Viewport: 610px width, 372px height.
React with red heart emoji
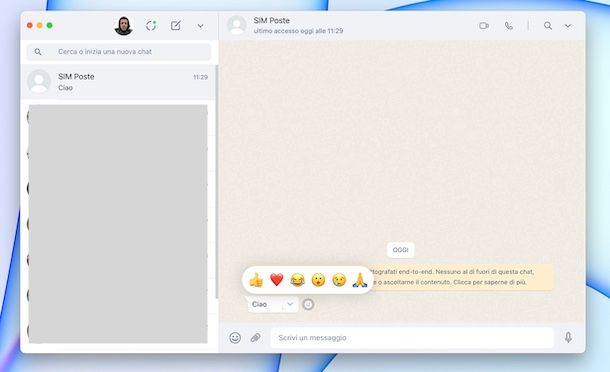pyautogui.click(x=277, y=280)
